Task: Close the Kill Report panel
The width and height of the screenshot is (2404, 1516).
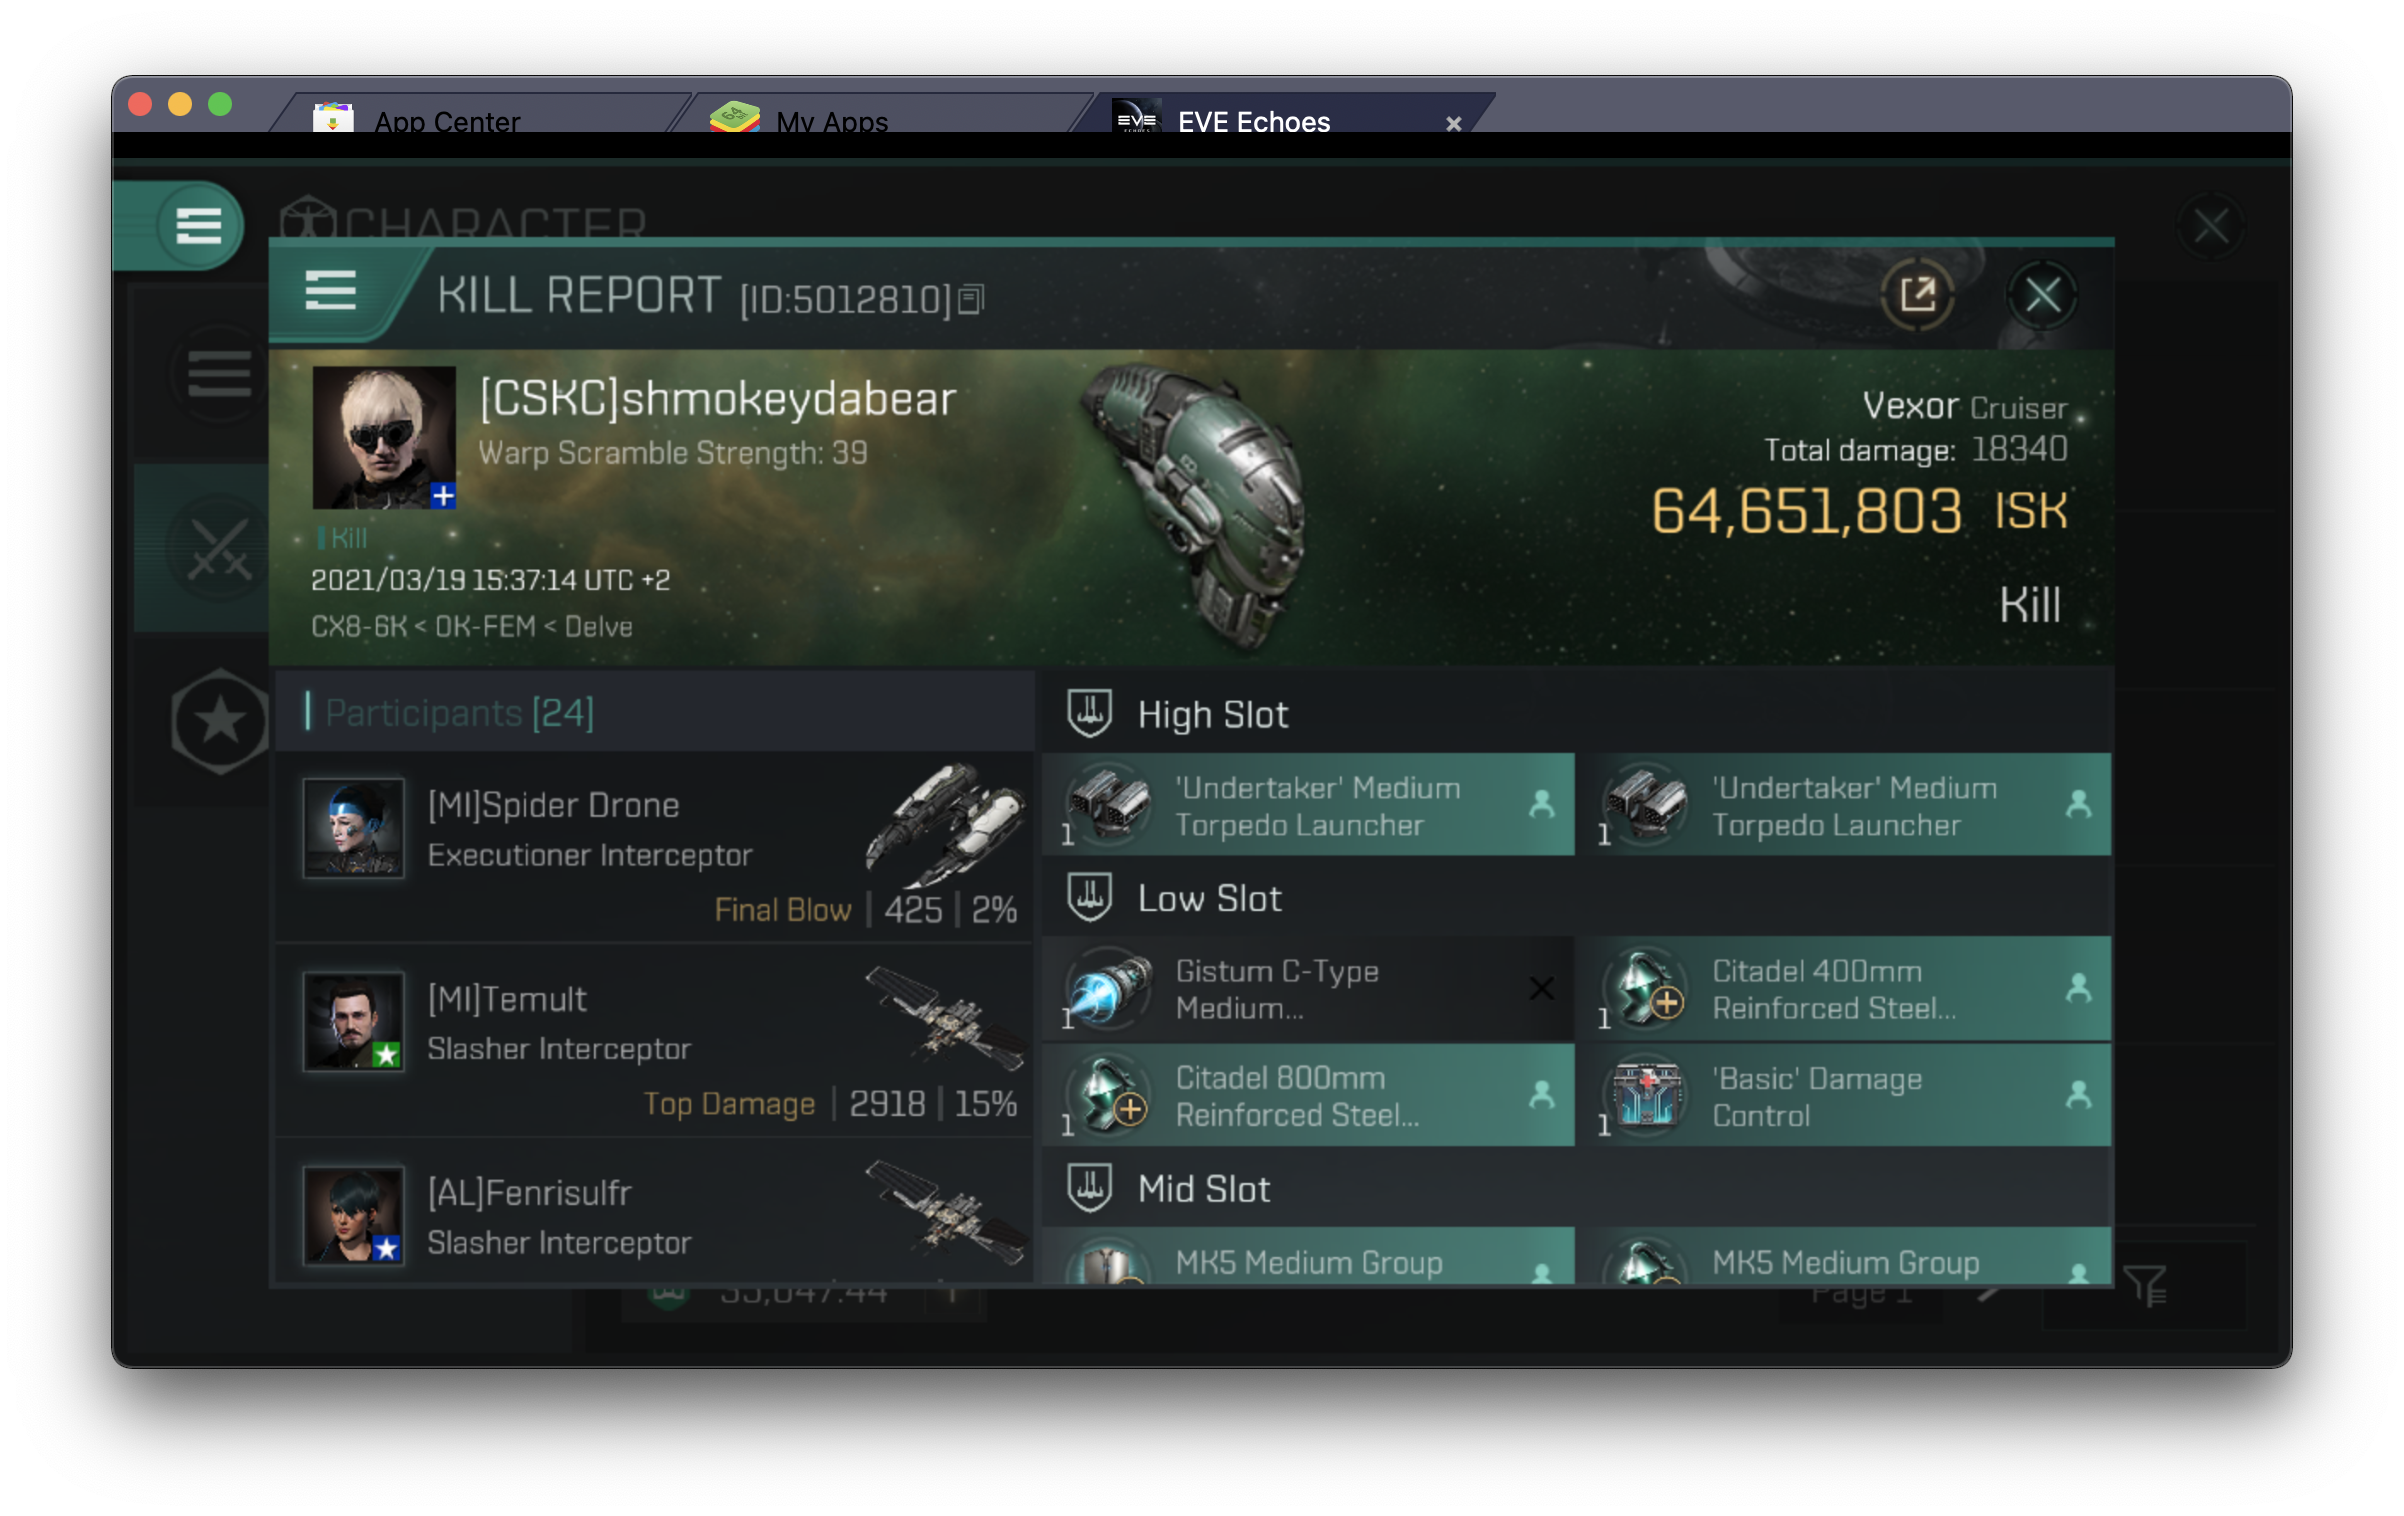Action: click(x=2042, y=295)
